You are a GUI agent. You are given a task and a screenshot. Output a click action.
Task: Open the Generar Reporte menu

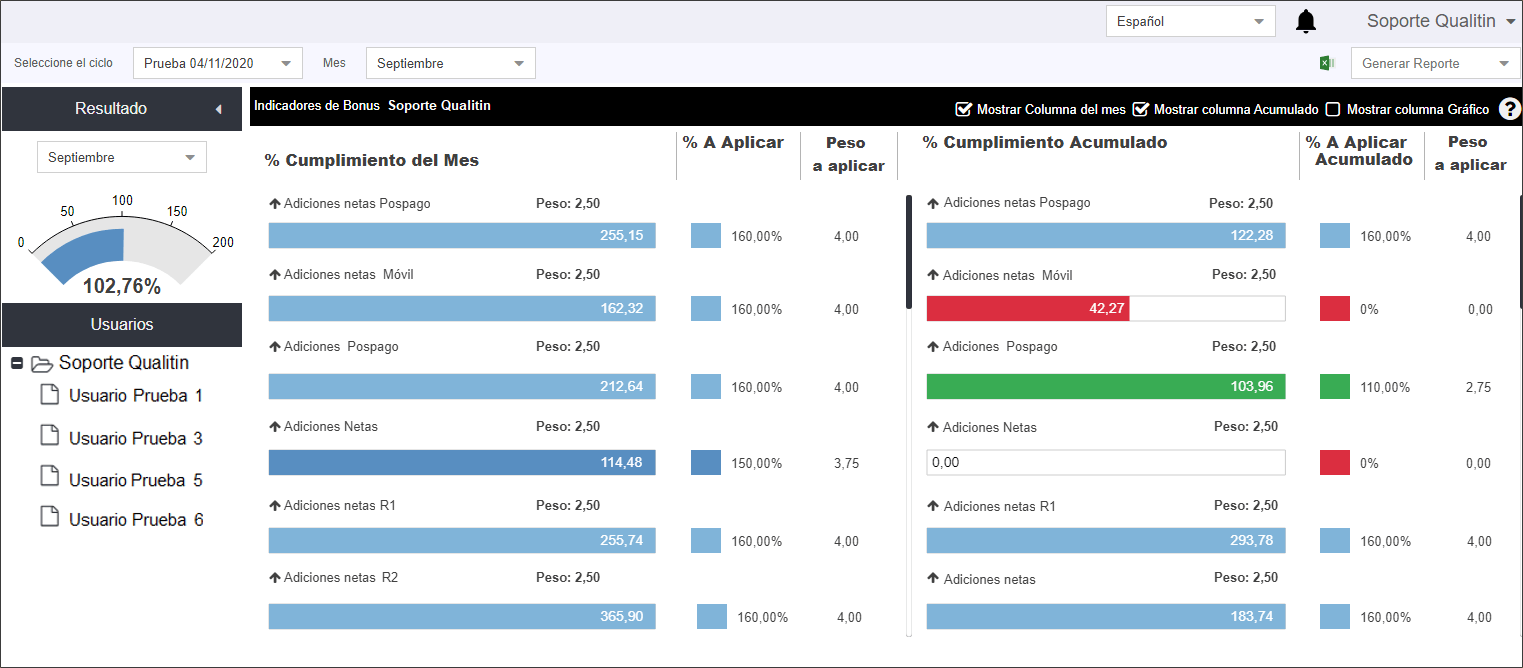coord(1435,63)
